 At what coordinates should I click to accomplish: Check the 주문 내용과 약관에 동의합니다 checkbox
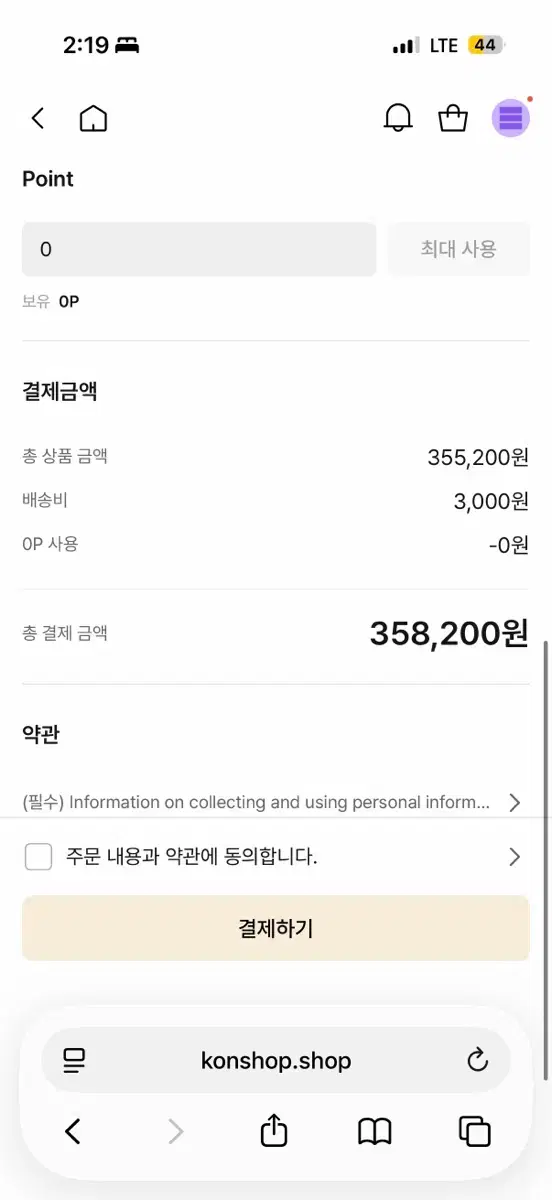[38, 857]
